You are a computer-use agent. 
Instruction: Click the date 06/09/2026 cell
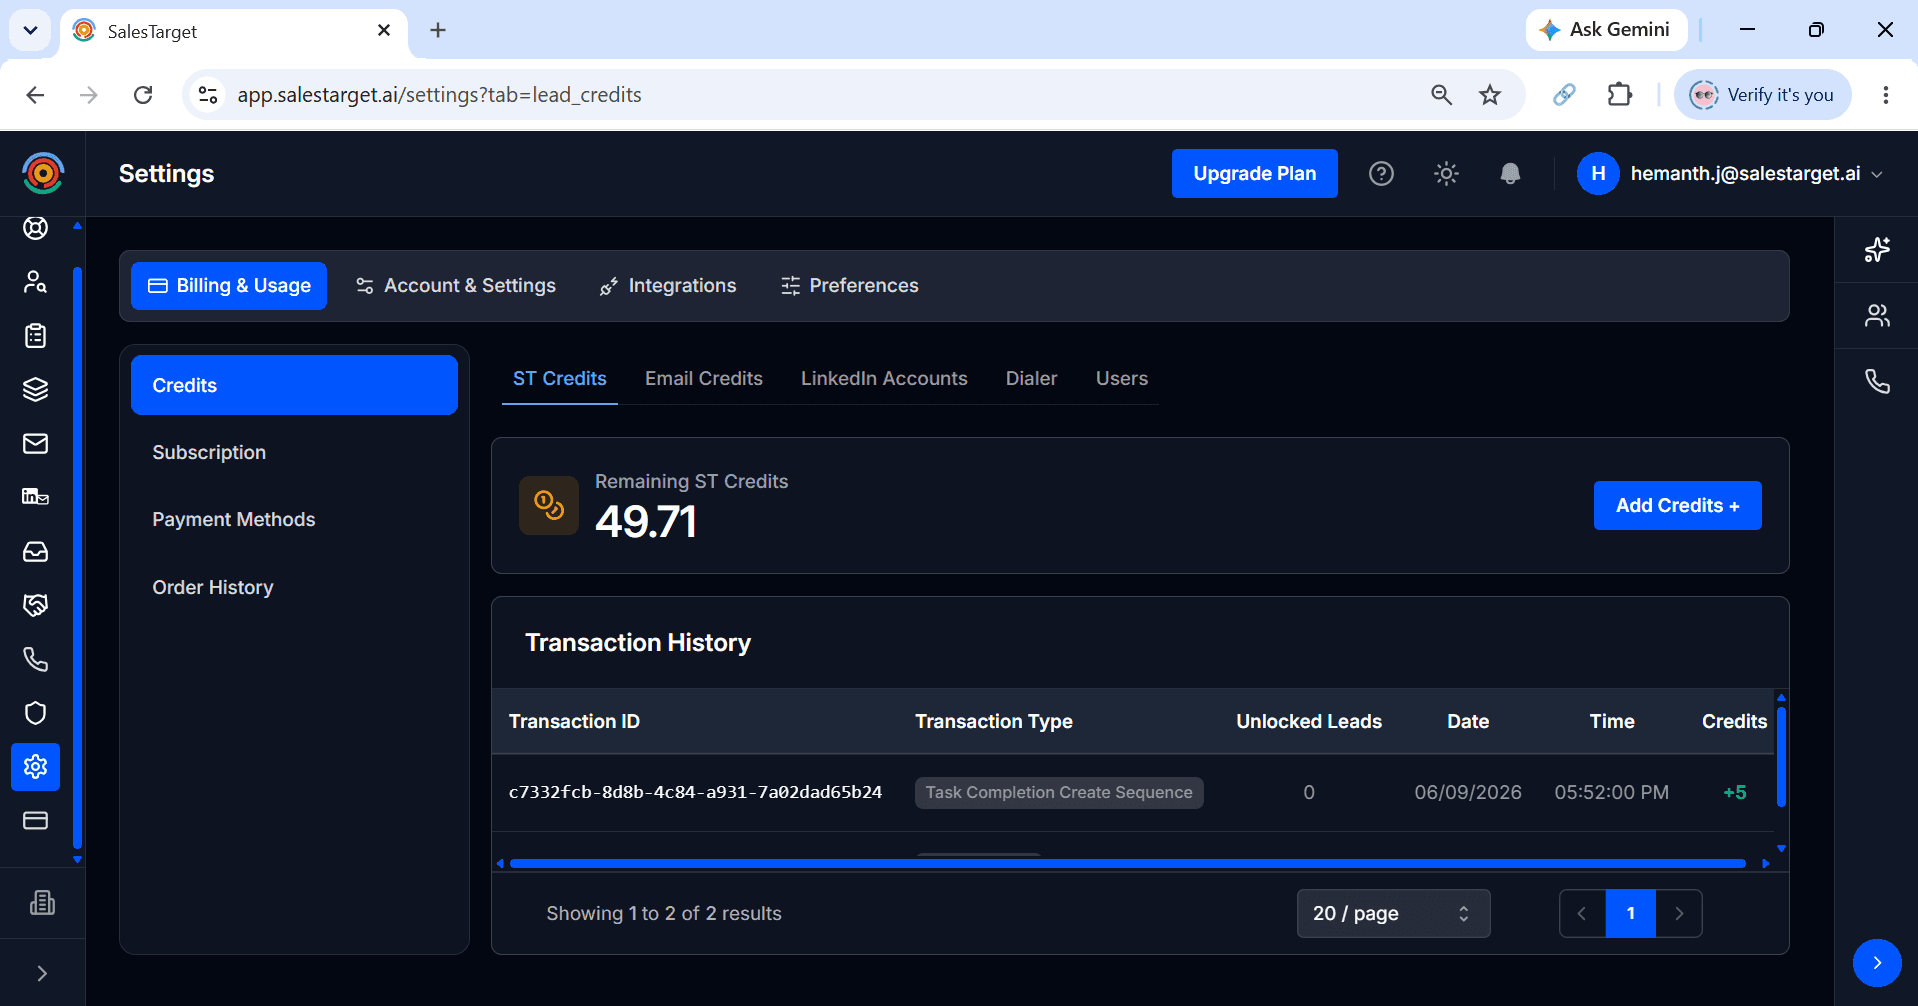[x=1467, y=793]
